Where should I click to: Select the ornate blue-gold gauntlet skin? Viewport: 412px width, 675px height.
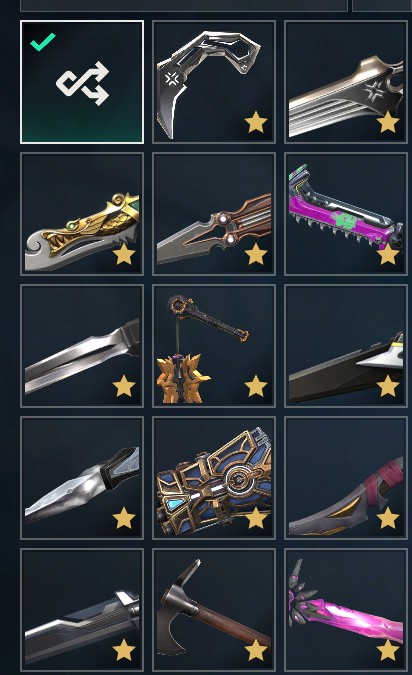(214, 478)
